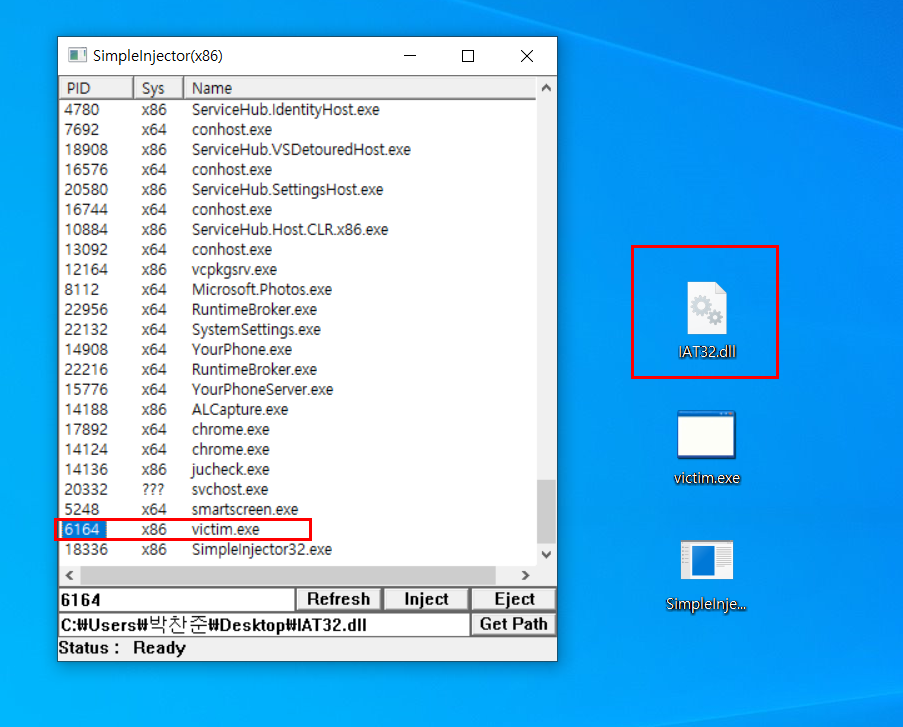Select the vcpkgsrv.exe process row
The height and width of the screenshot is (727, 903).
[297, 270]
